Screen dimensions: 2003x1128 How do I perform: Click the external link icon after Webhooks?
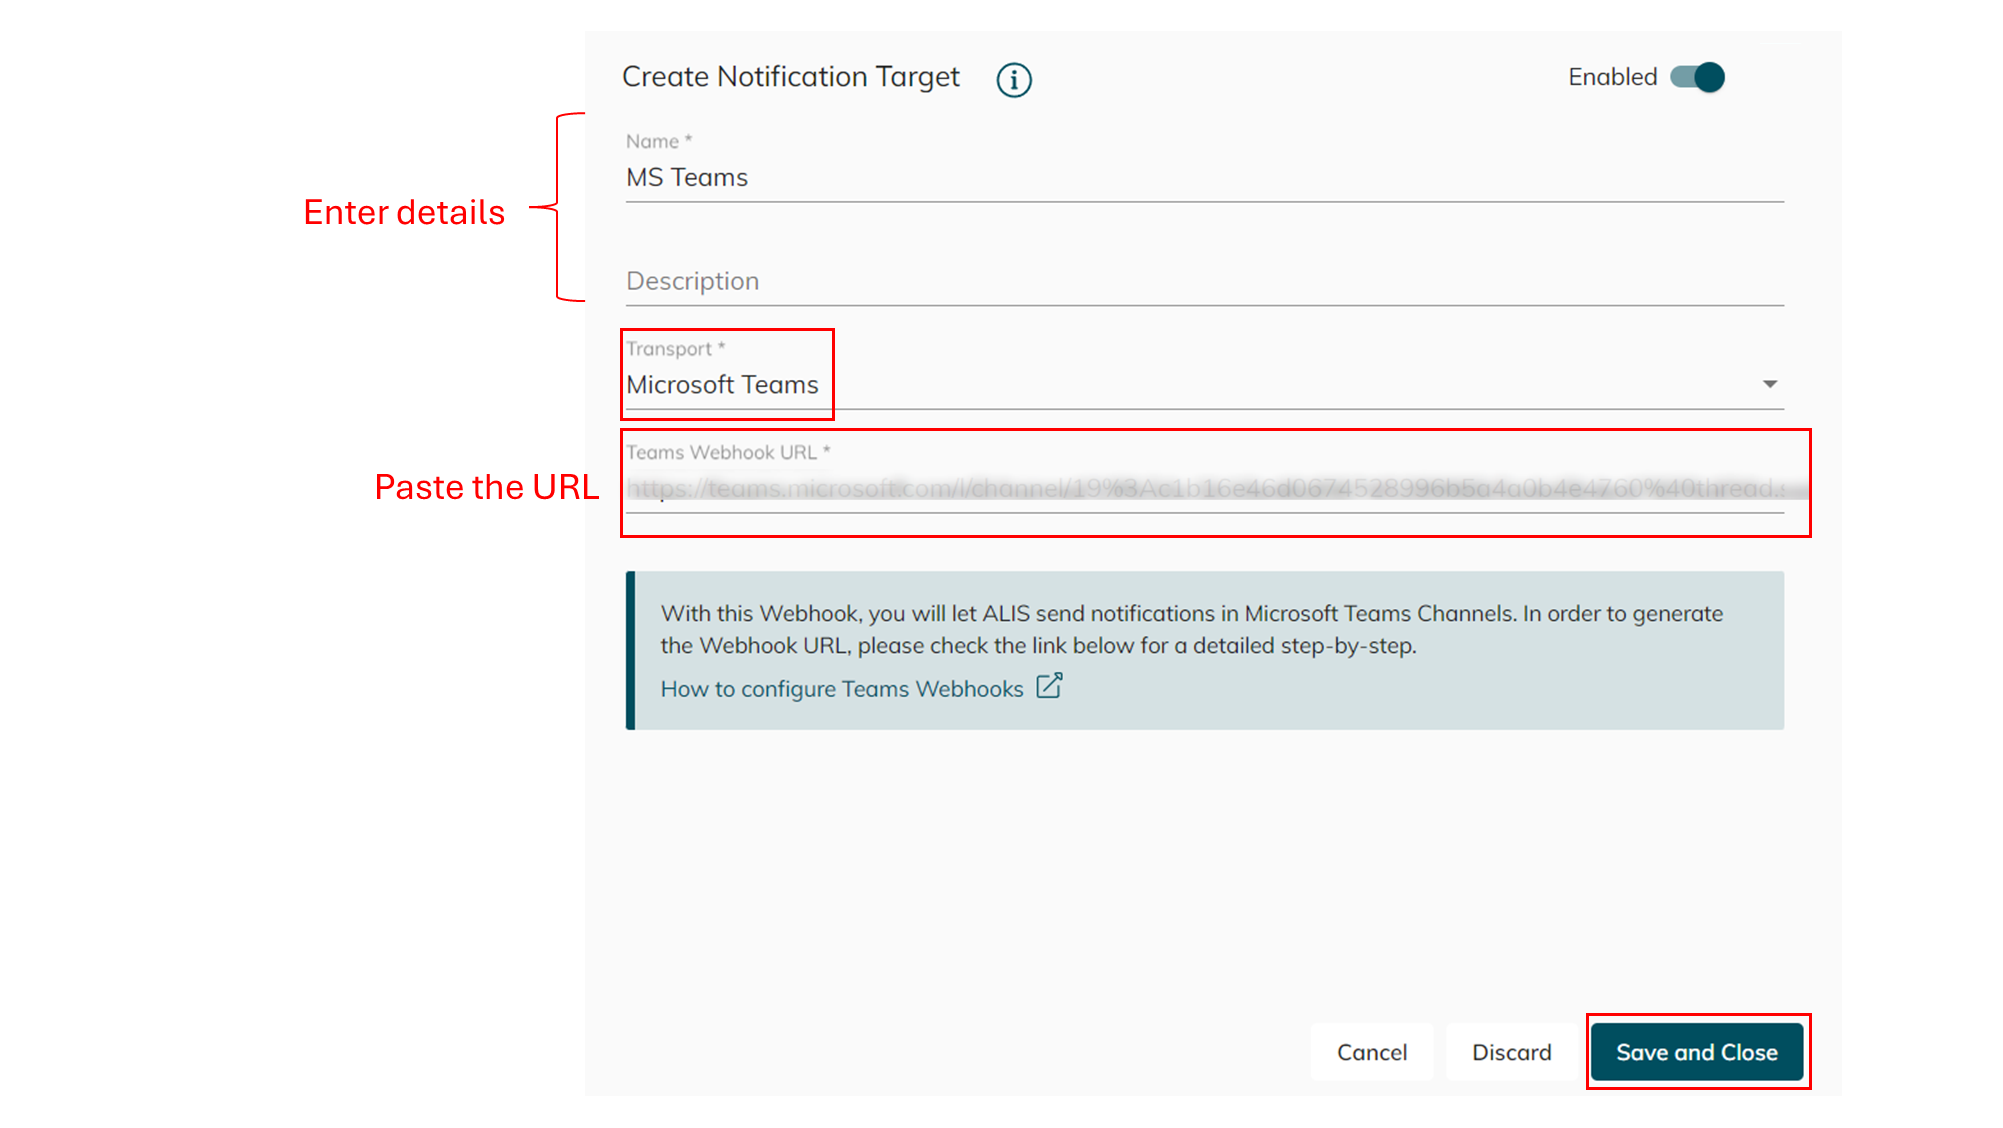point(1049,686)
